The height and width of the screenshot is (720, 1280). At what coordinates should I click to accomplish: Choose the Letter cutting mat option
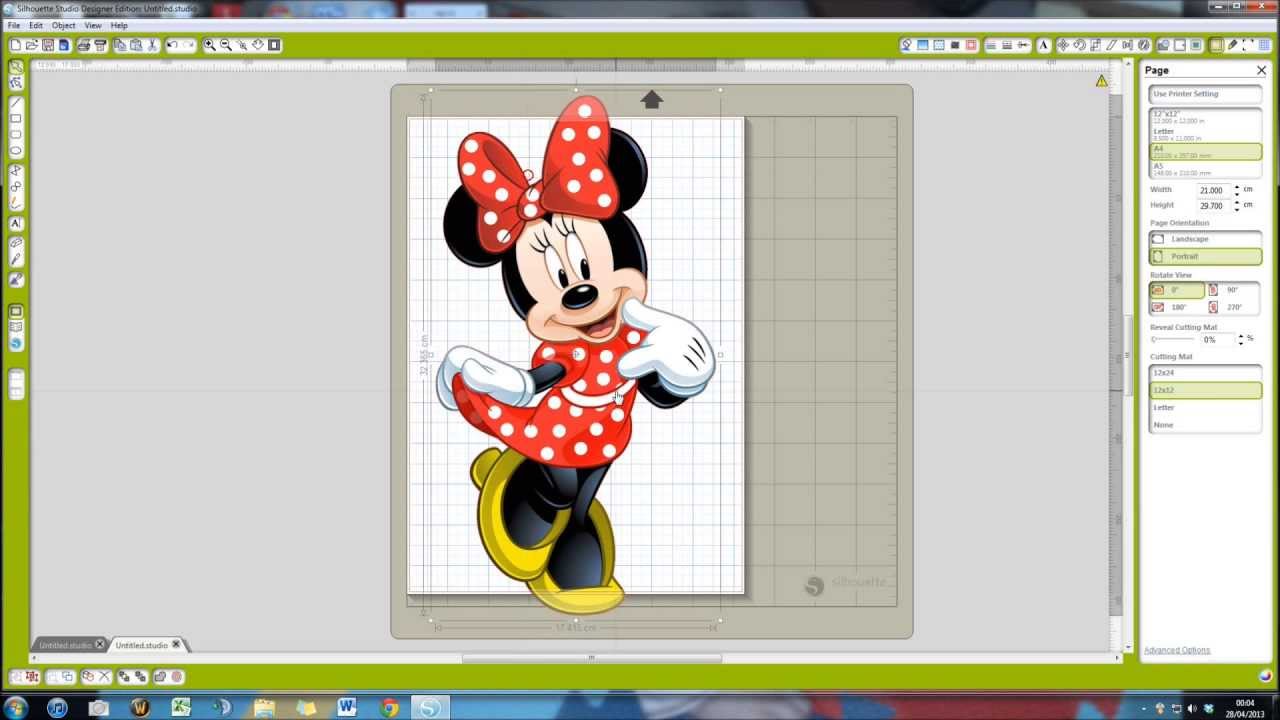point(1205,407)
